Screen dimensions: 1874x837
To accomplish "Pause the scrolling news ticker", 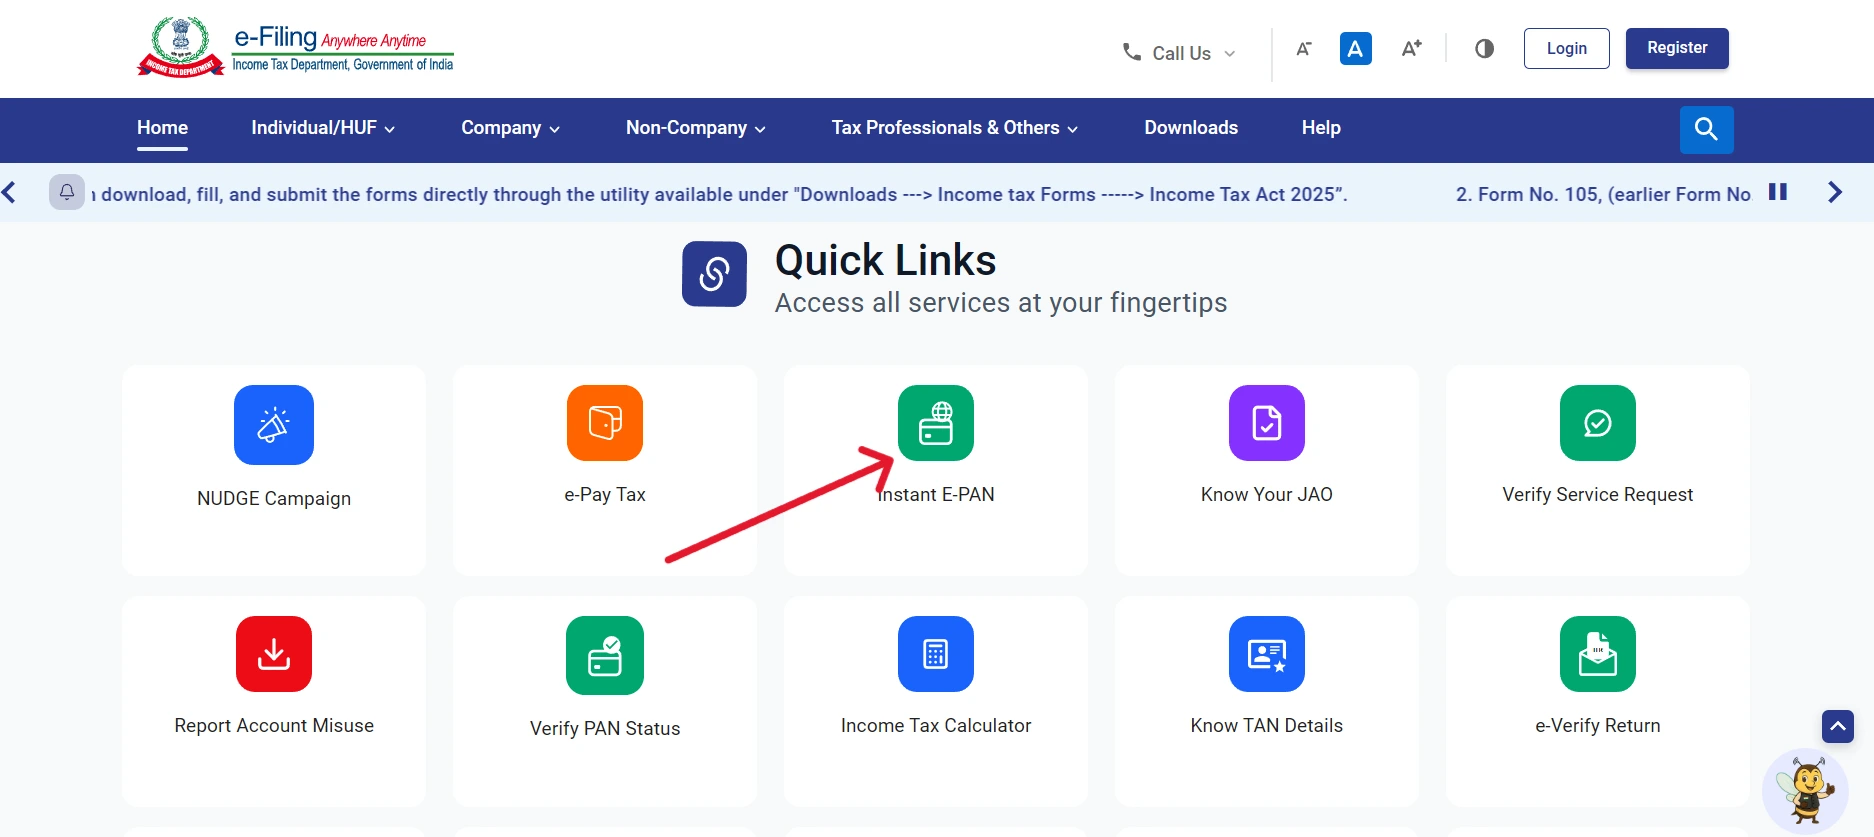I will (1777, 192).
